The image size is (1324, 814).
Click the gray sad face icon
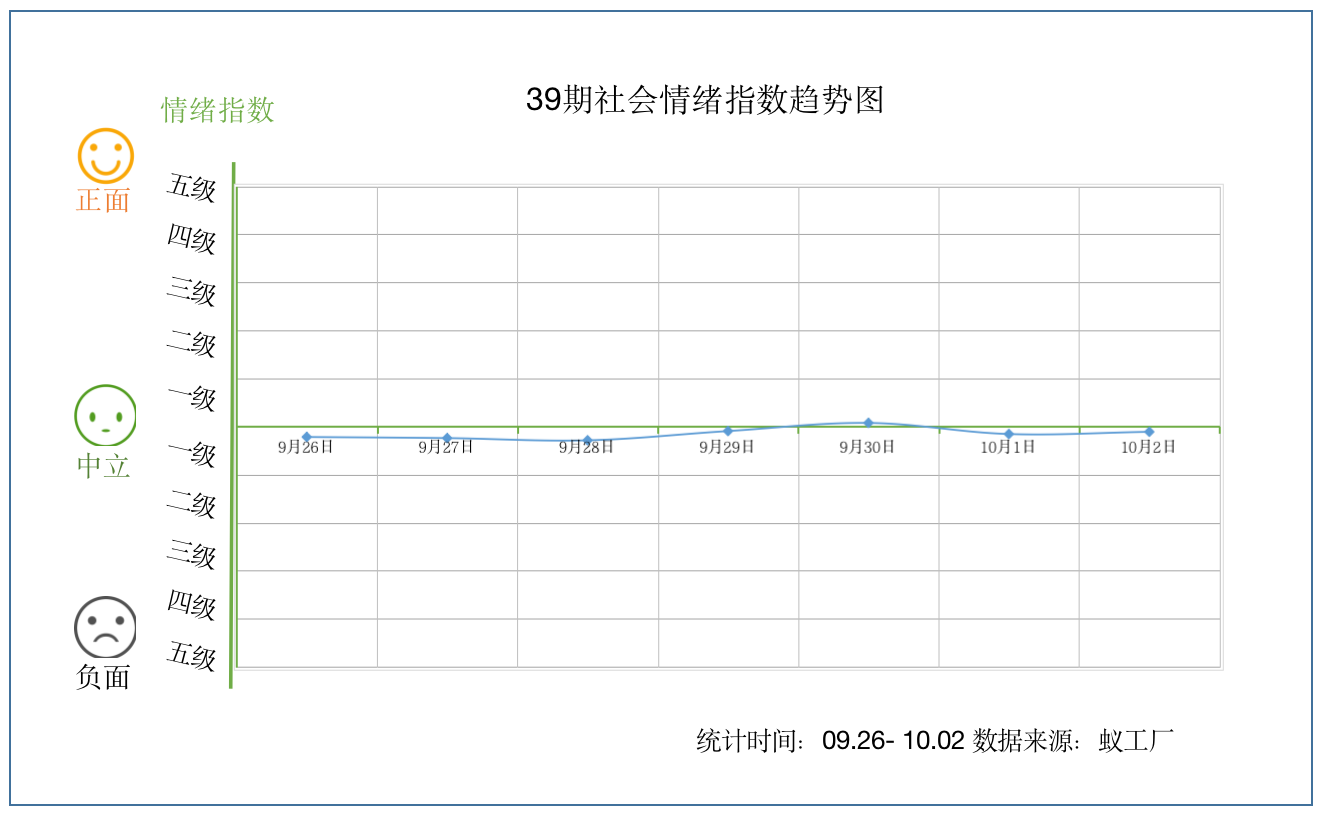(x=105, y=627)
